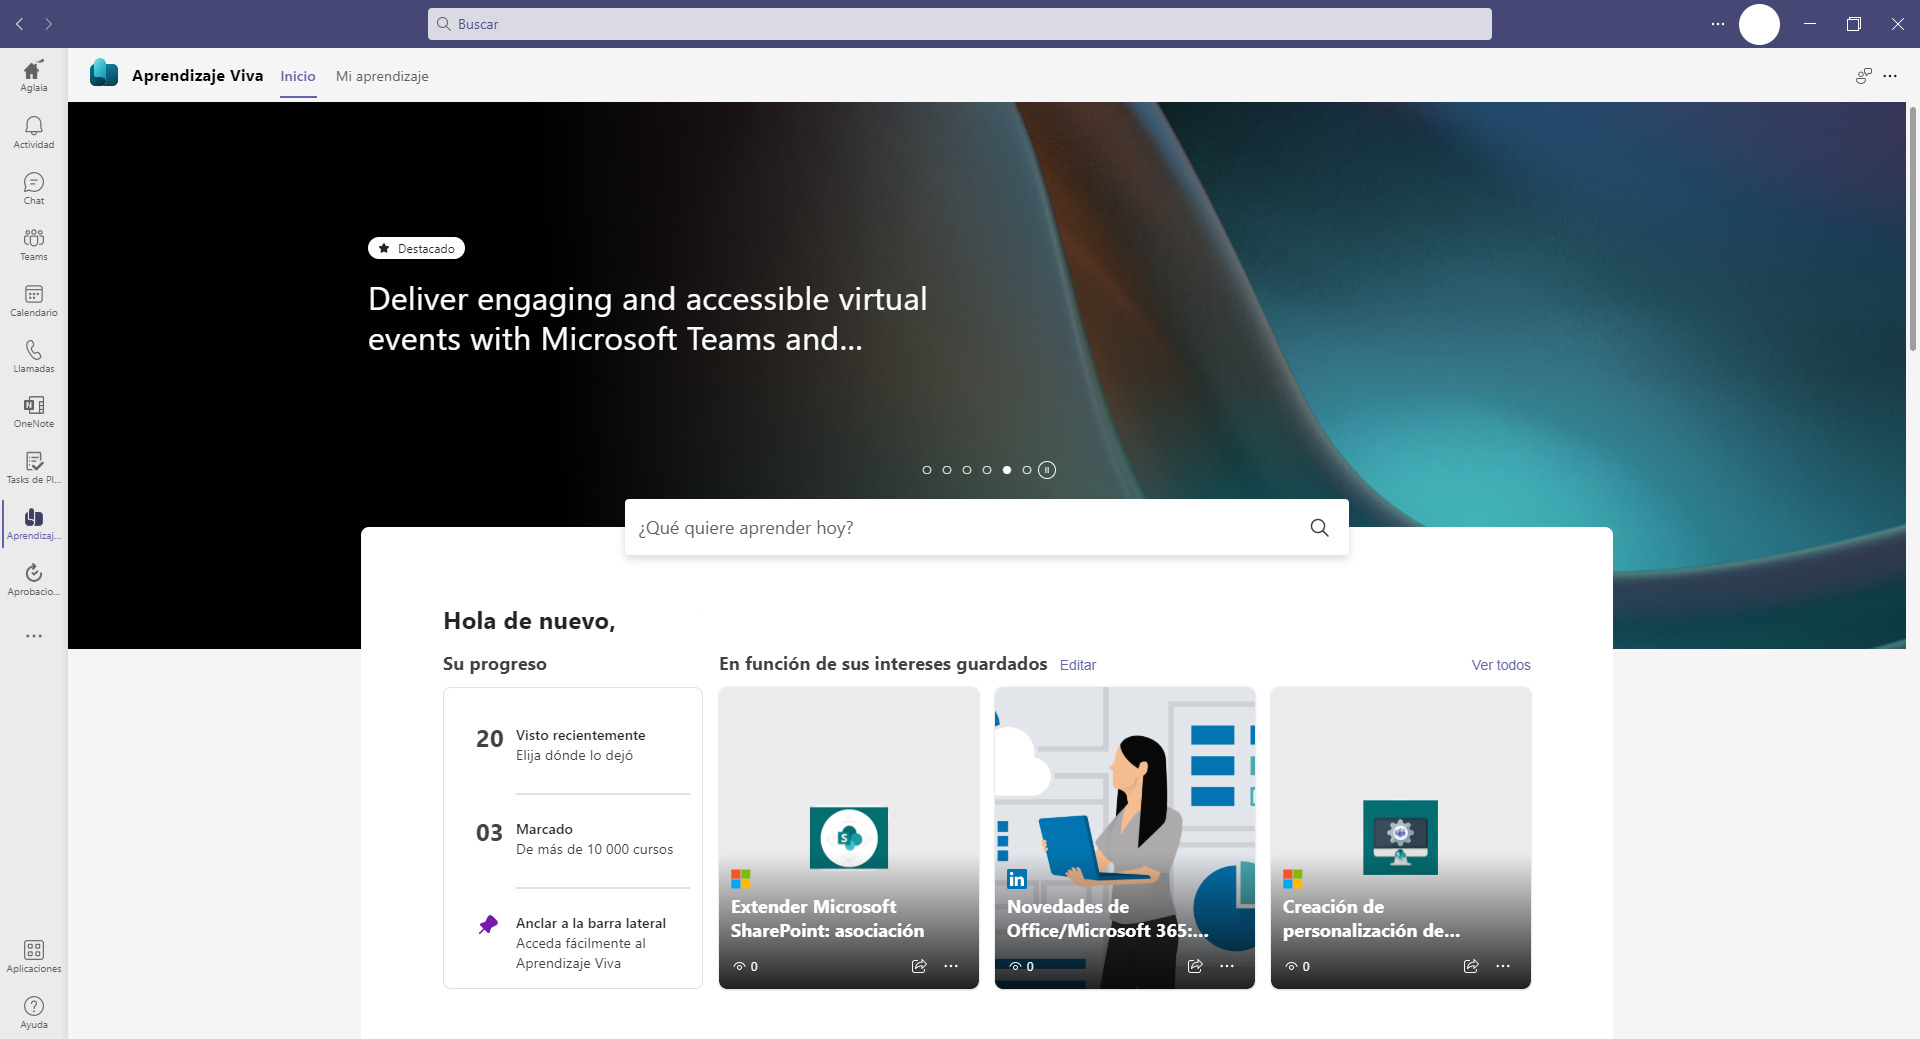Screen dimensions: 1920x1039
Task: Click the Su progreso heading
Action: 495,664
